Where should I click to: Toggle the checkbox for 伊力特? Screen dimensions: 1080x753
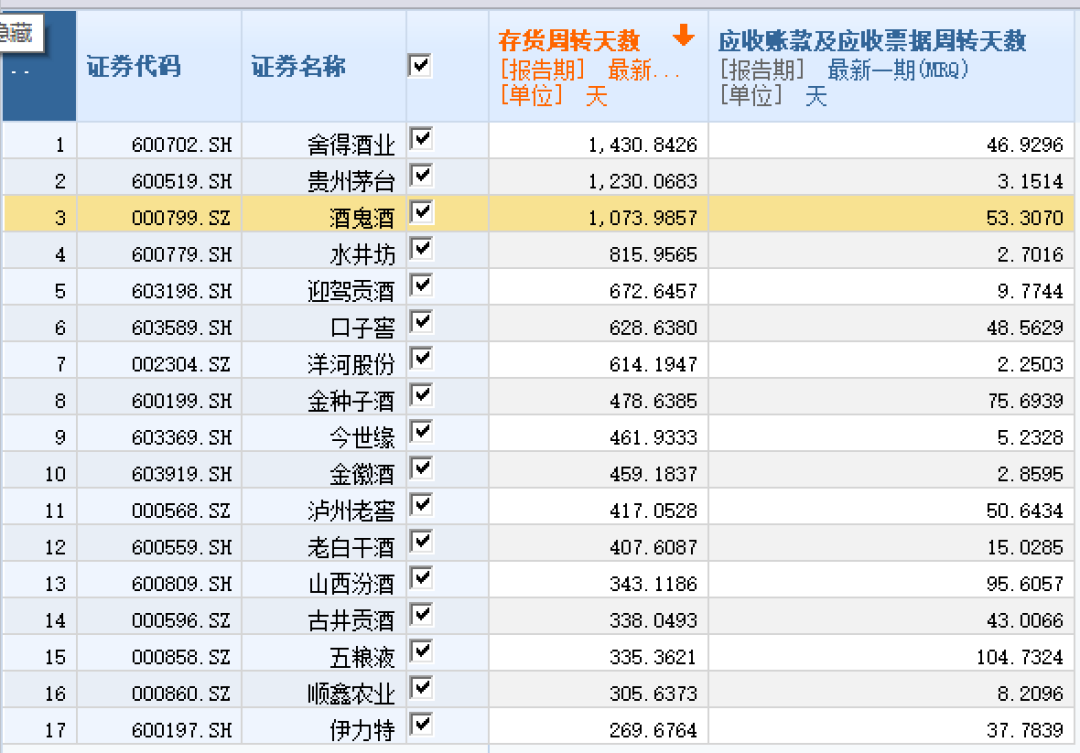pos(421,724)
